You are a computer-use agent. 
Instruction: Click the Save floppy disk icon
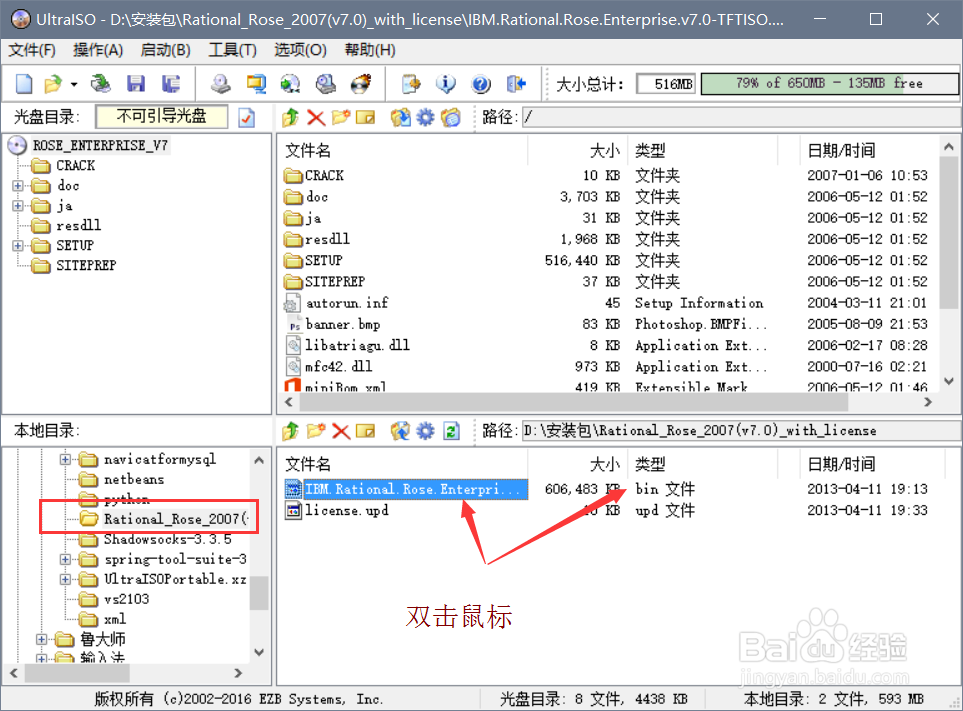pos(136,84)
